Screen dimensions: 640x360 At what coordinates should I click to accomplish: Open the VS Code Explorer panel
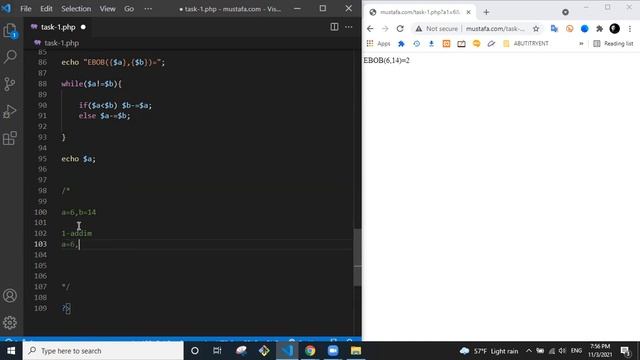click(x=10, y=31)
